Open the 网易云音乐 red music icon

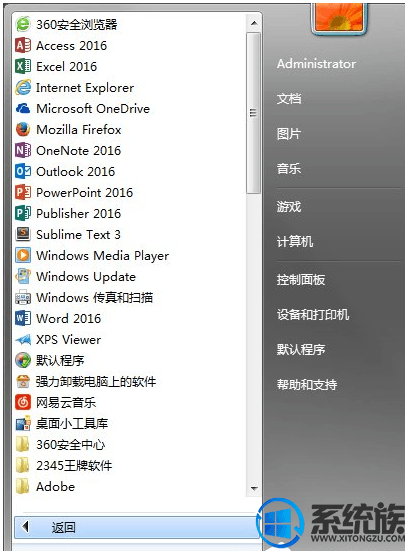click(23, 402)
